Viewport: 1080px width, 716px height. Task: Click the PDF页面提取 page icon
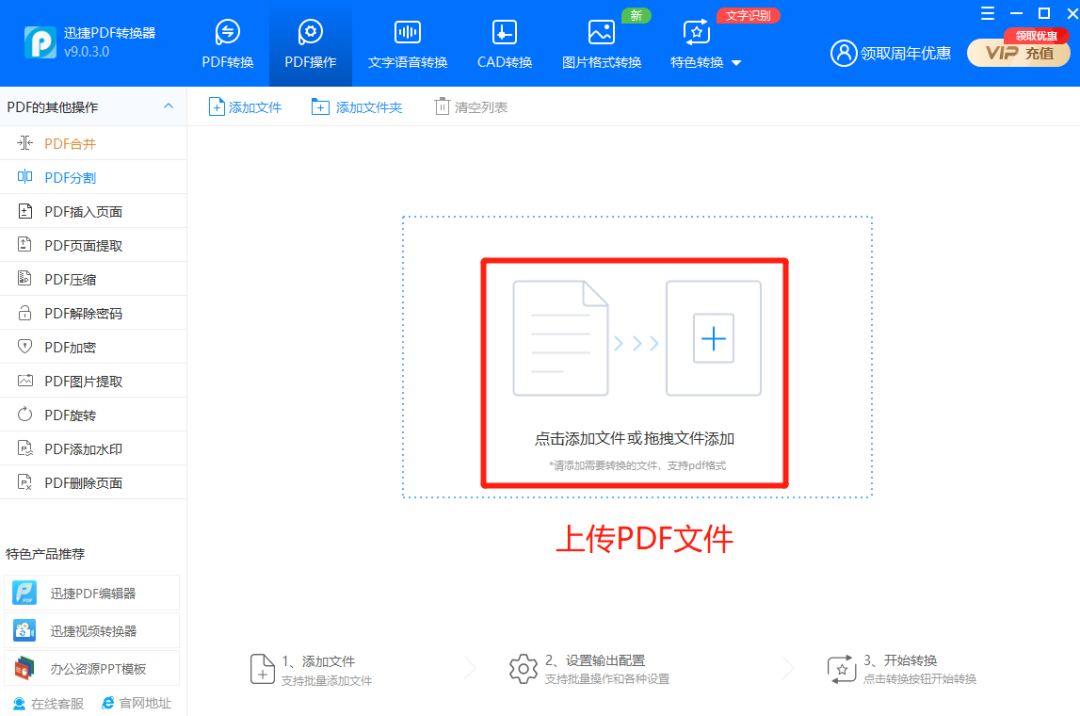[x=25, y=244]
